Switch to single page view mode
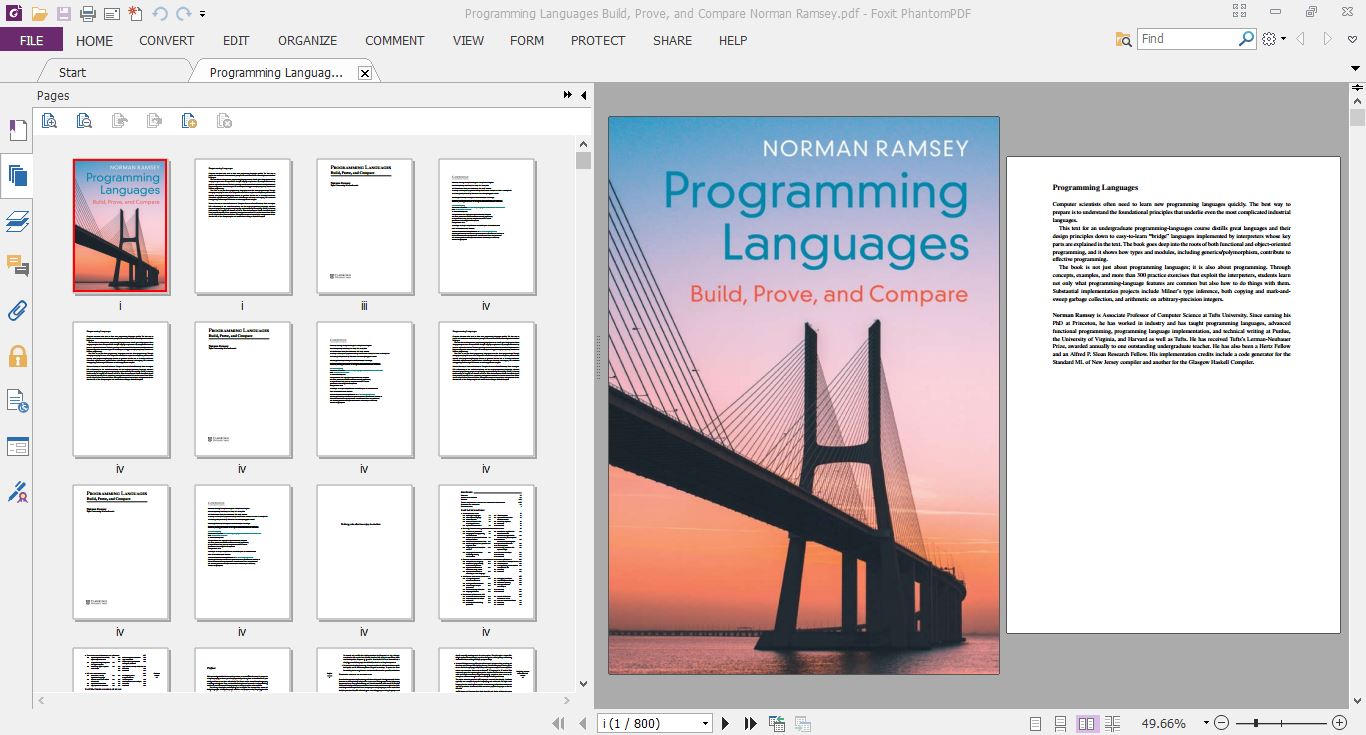 pos(1035,723)
